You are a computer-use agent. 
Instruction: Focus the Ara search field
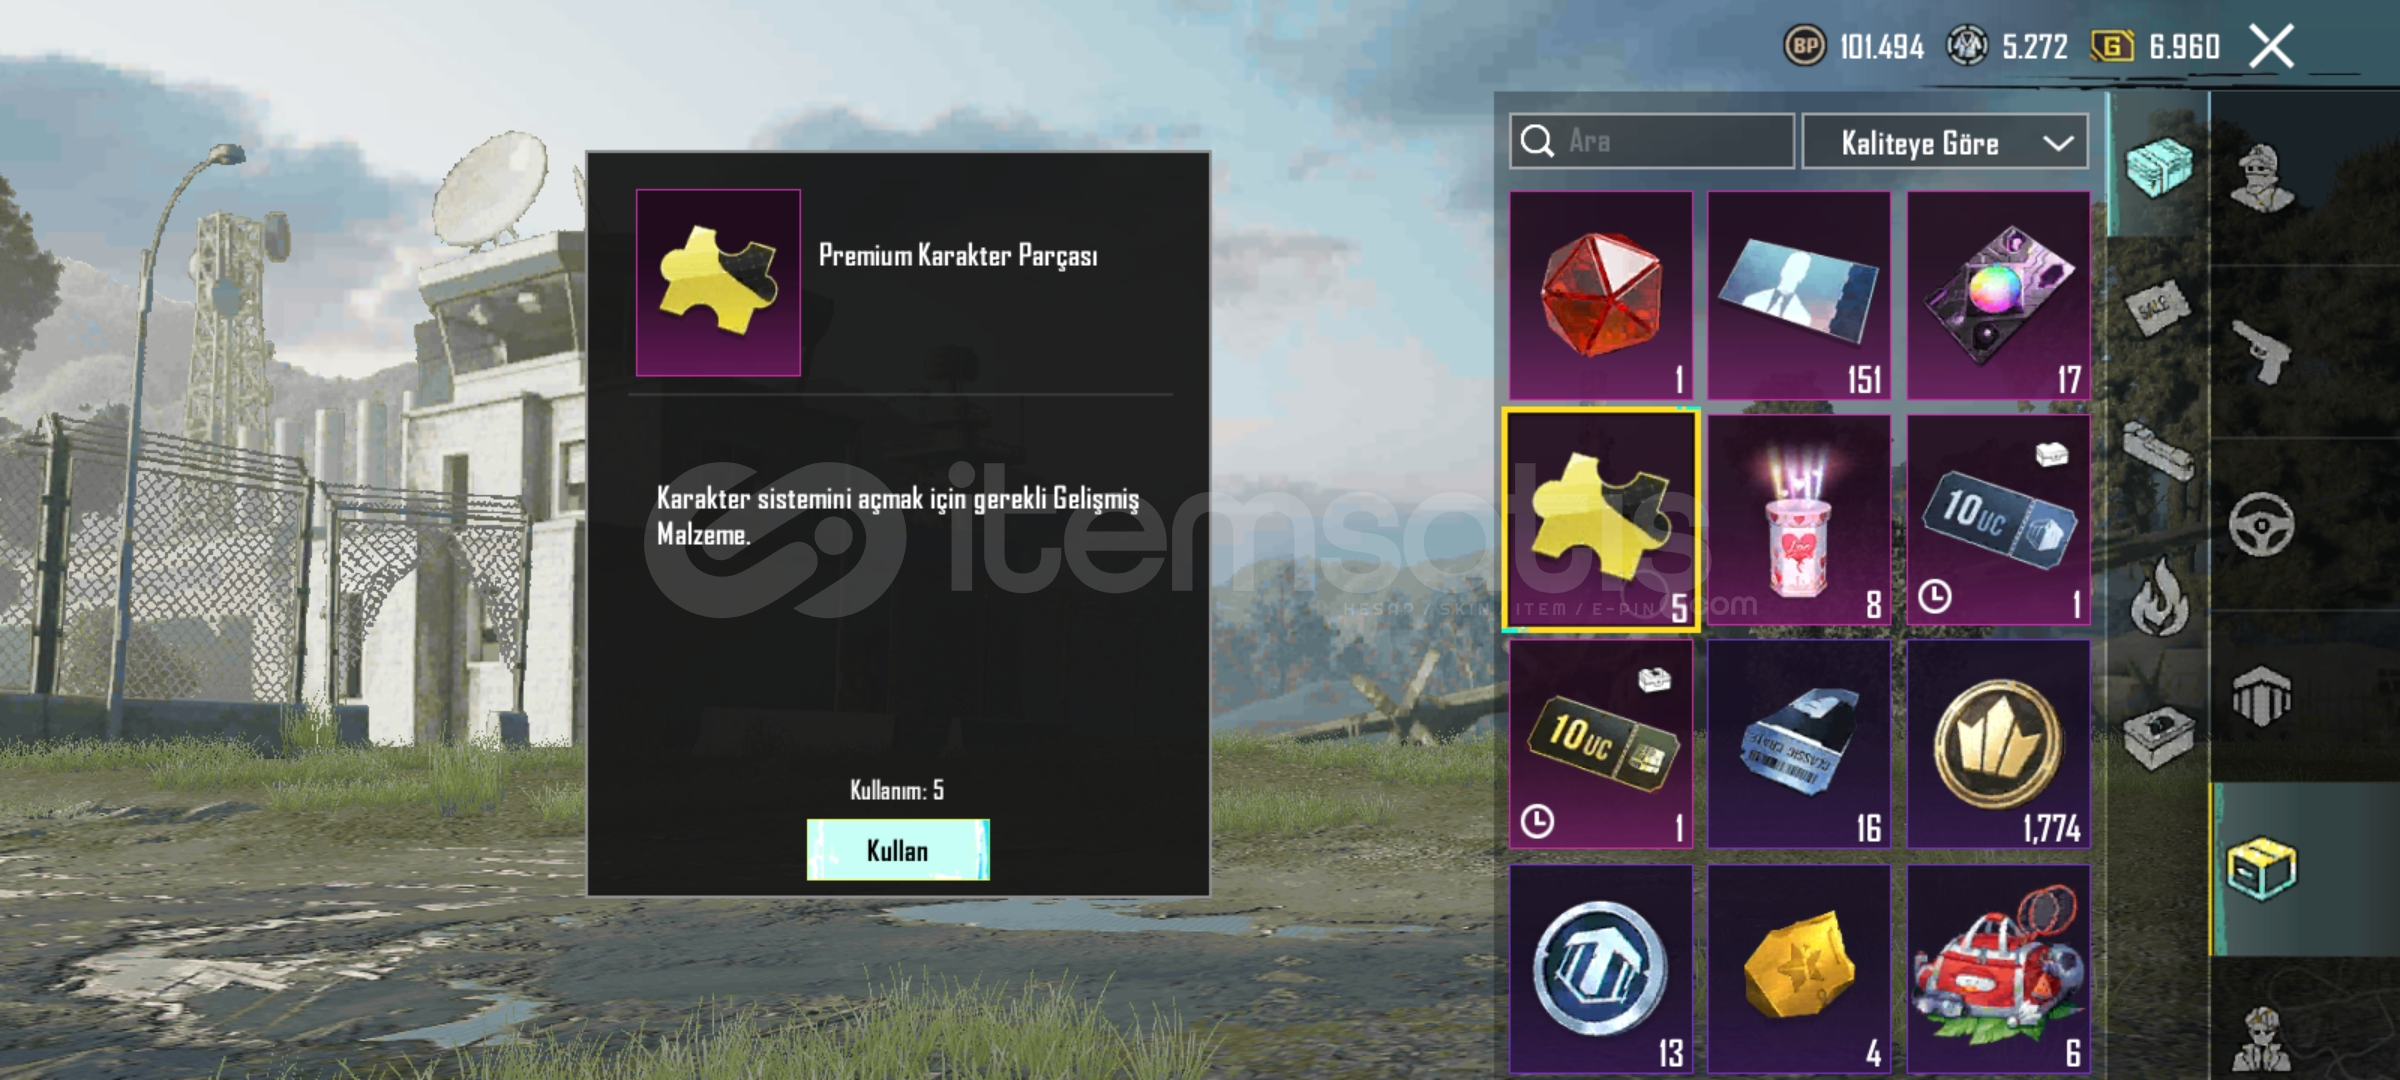(x=1652, y=141)
